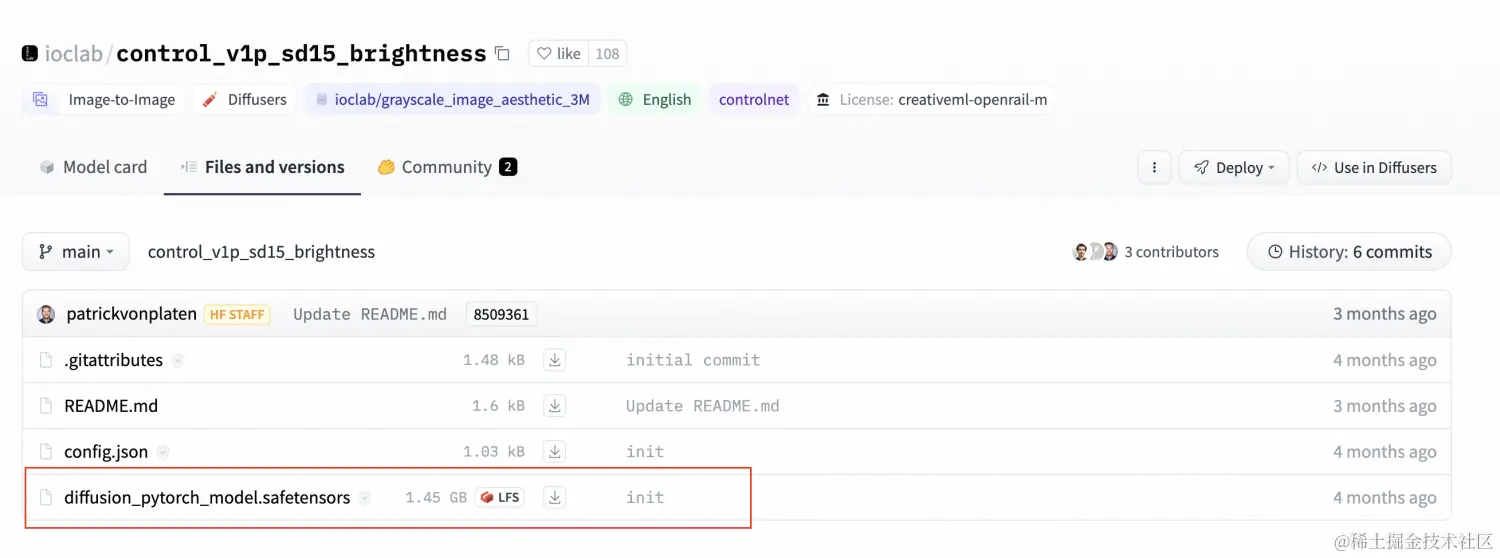Open README.md row's Update README.md commit
The width and height of the screenshot is (1500, 558).
[702, 406]
